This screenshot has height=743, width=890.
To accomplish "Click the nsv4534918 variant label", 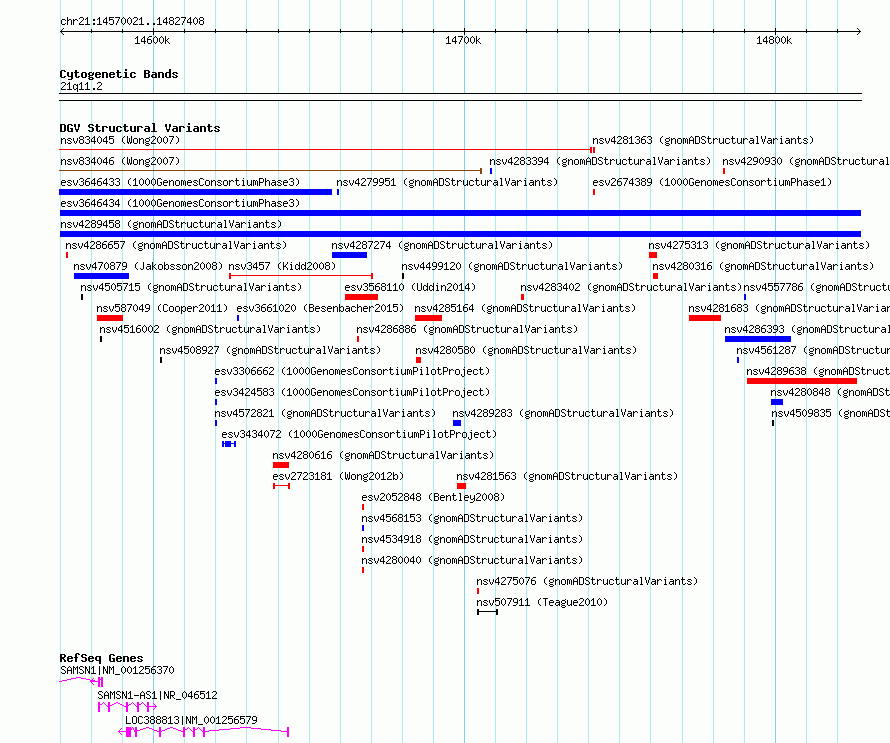I will pos(472,539).
